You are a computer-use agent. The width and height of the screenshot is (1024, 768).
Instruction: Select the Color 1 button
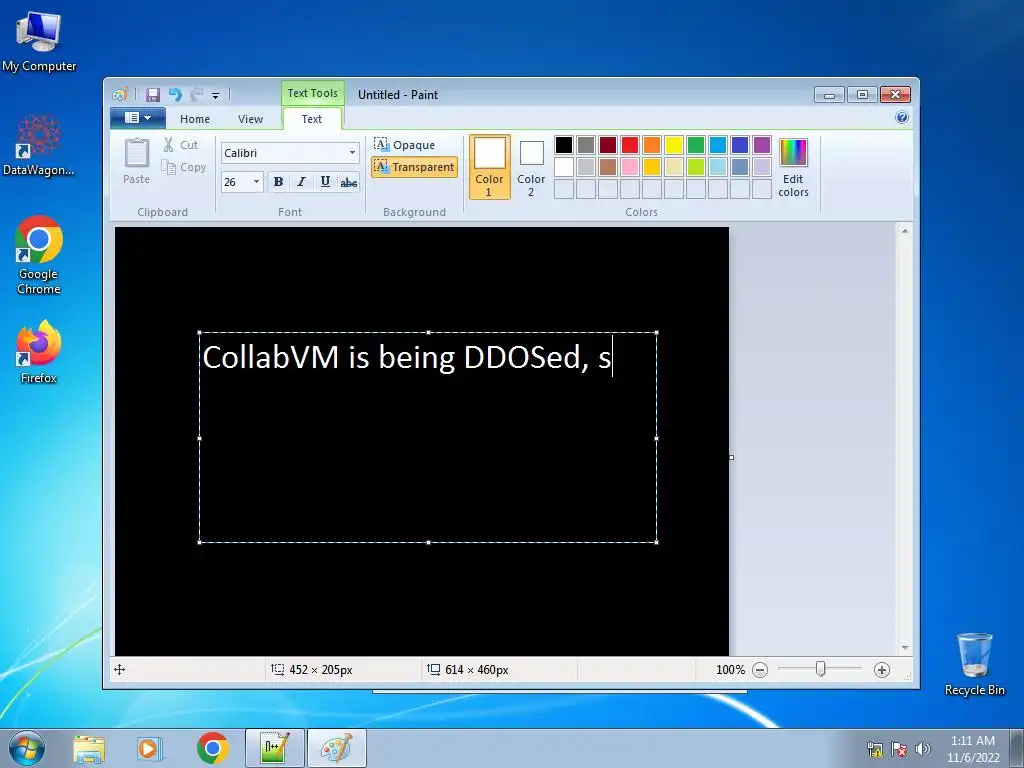489,167
